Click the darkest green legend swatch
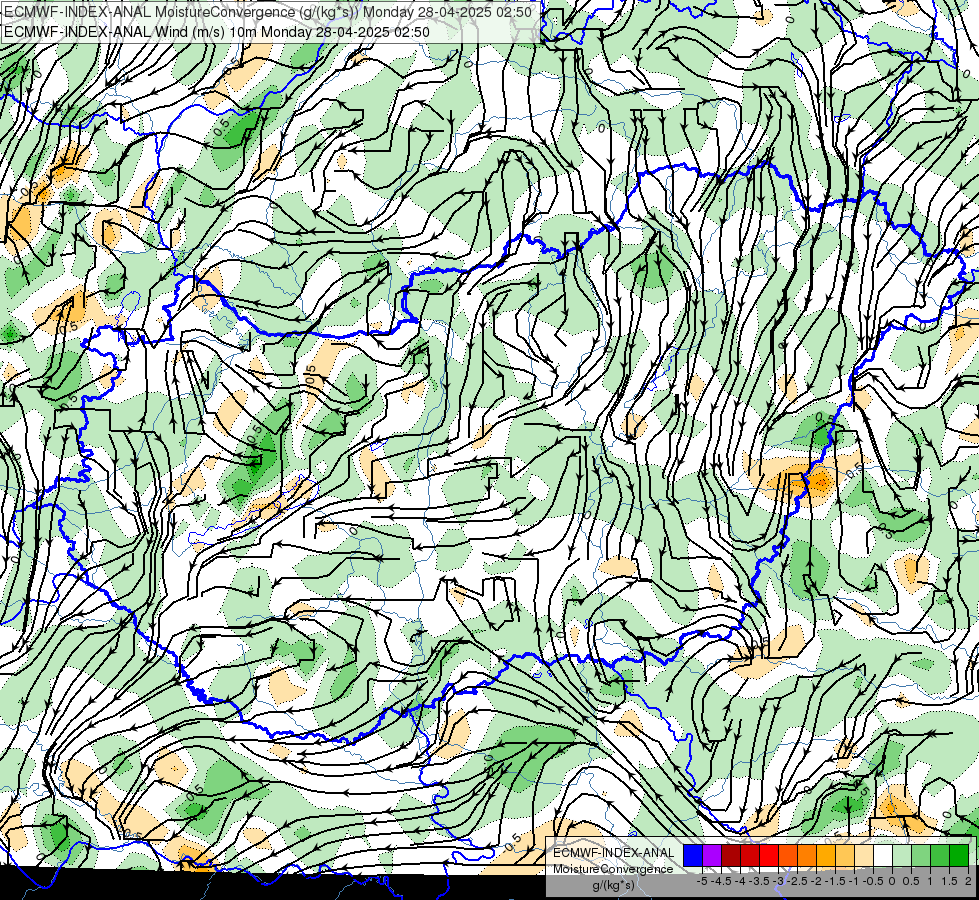The image size is (979, 900). tap(959, 855)
